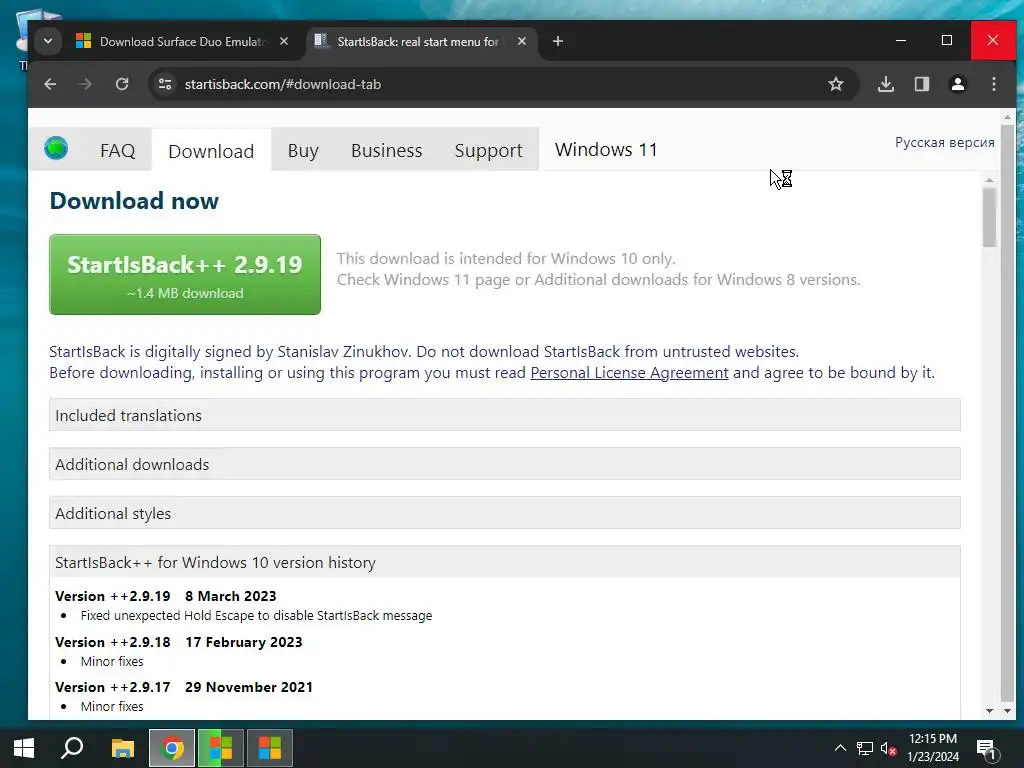Open the Chrome three-dot menu
This screenshot has width=1024, height=768.
point(993,84)
